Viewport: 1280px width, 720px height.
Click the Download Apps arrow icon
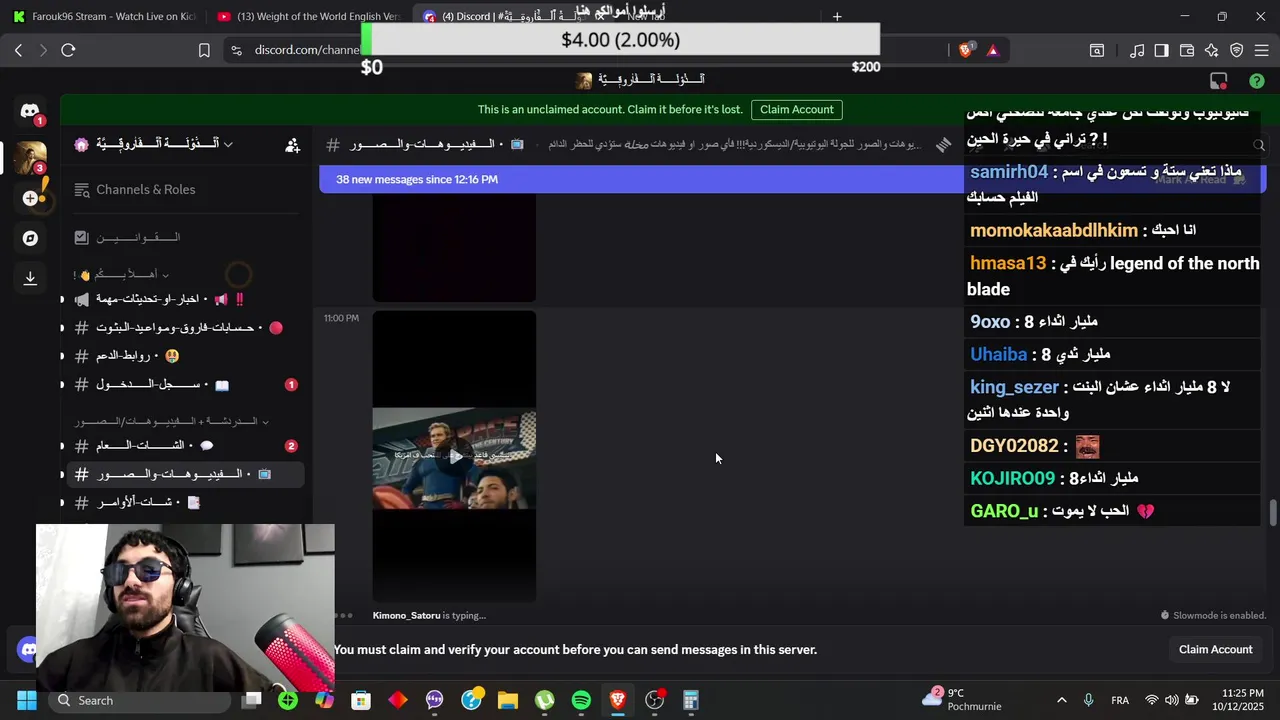[30, 278]
